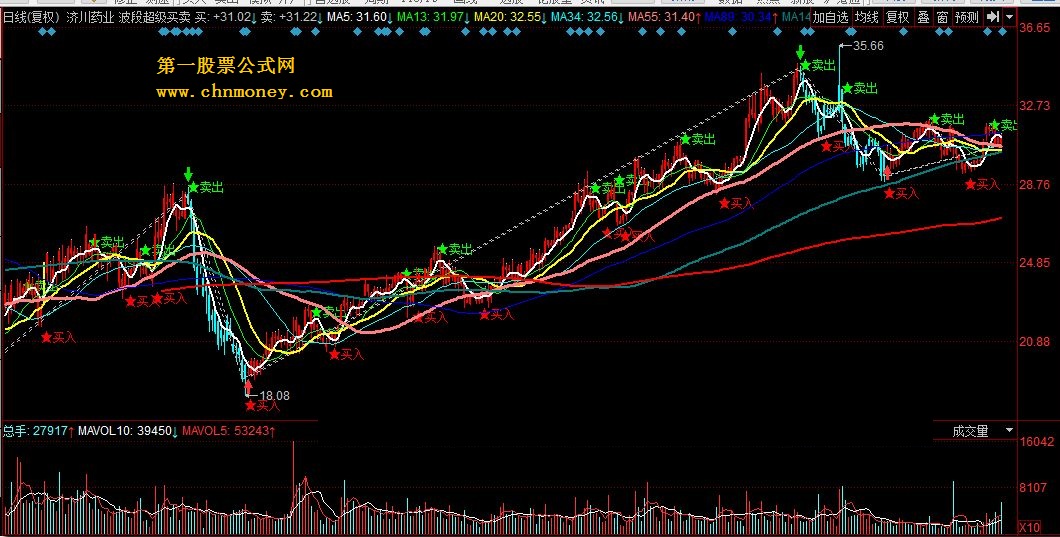This screenshot has height=537, width=1060.
Task: Click the 16042 volume axis value
Action: (x=1036, y=442)
